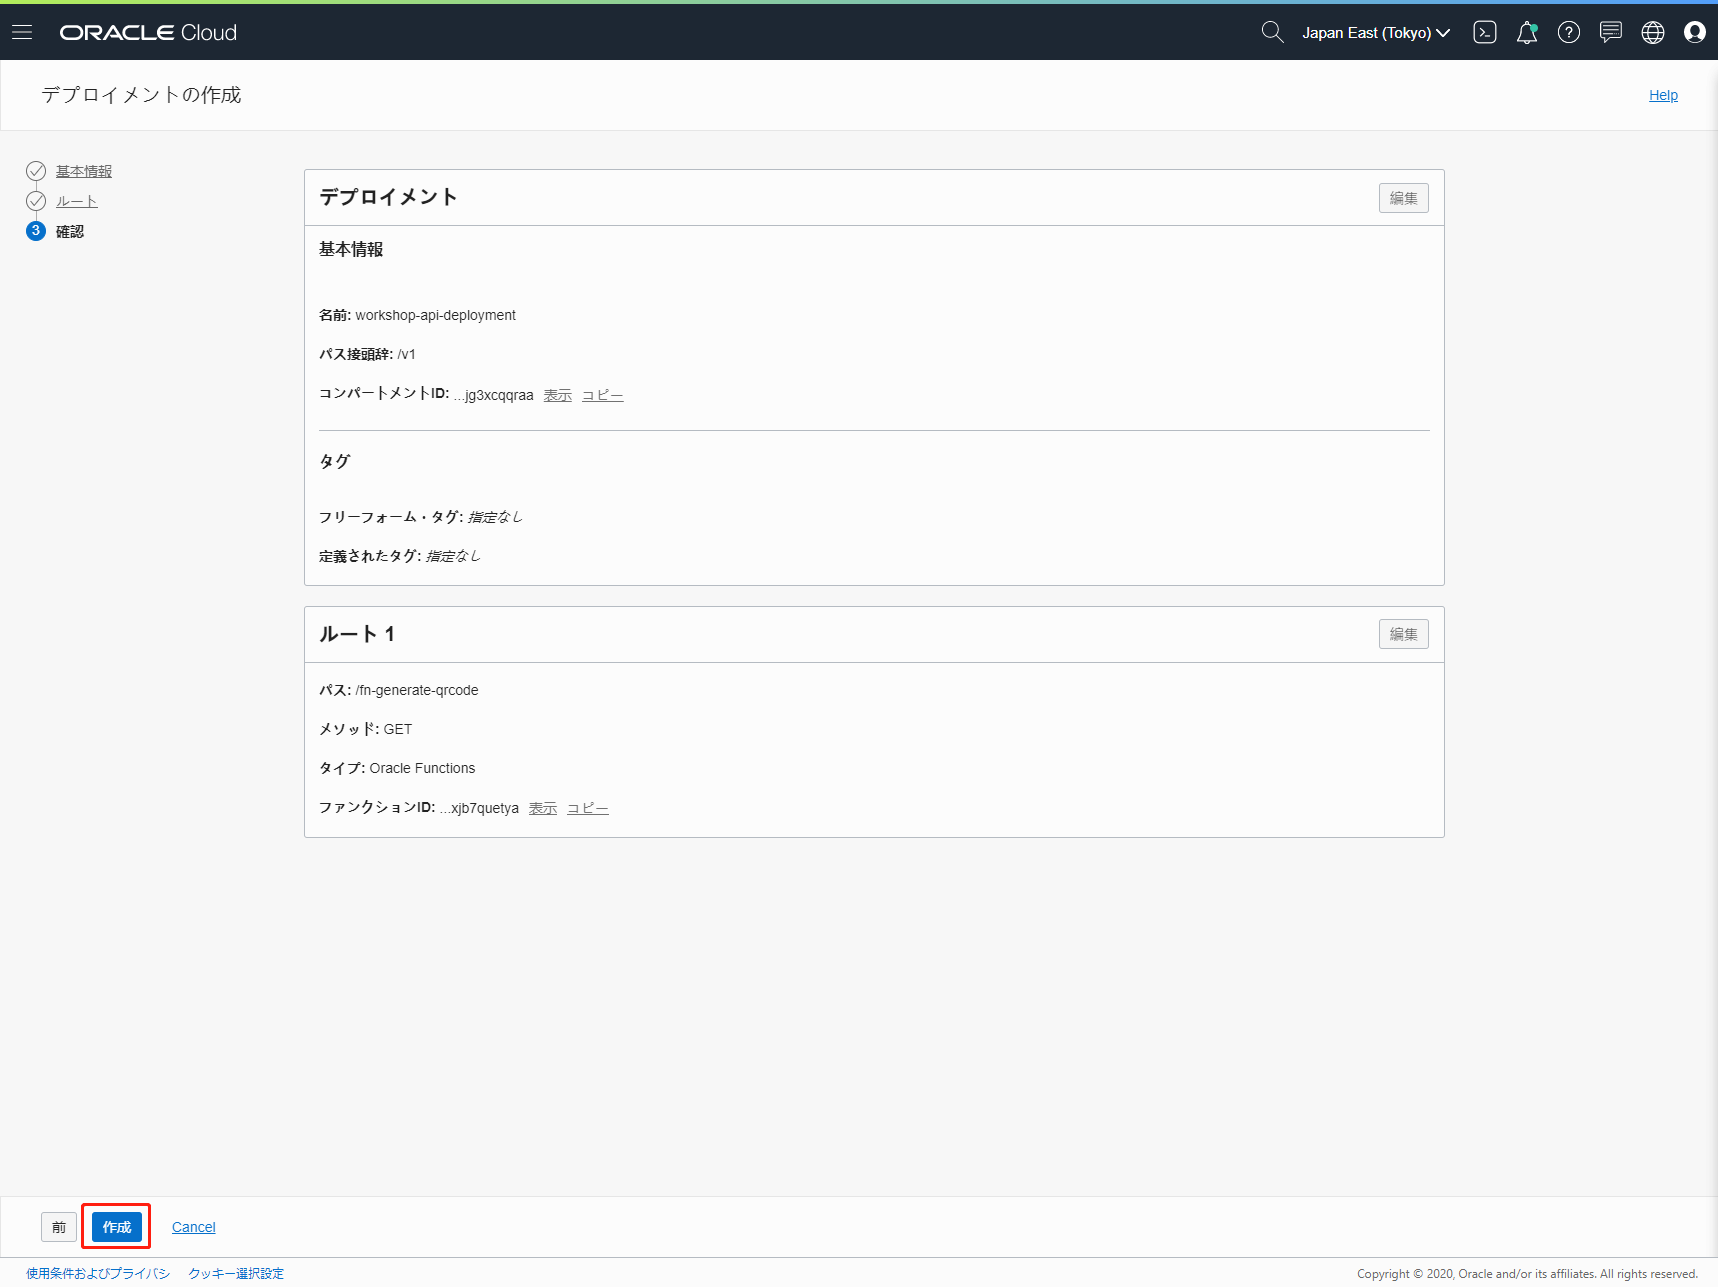Click the globe language icon
The height and width of the screenshot is (1287, 1718).
pyautogui.click(x=1653, y=32)
